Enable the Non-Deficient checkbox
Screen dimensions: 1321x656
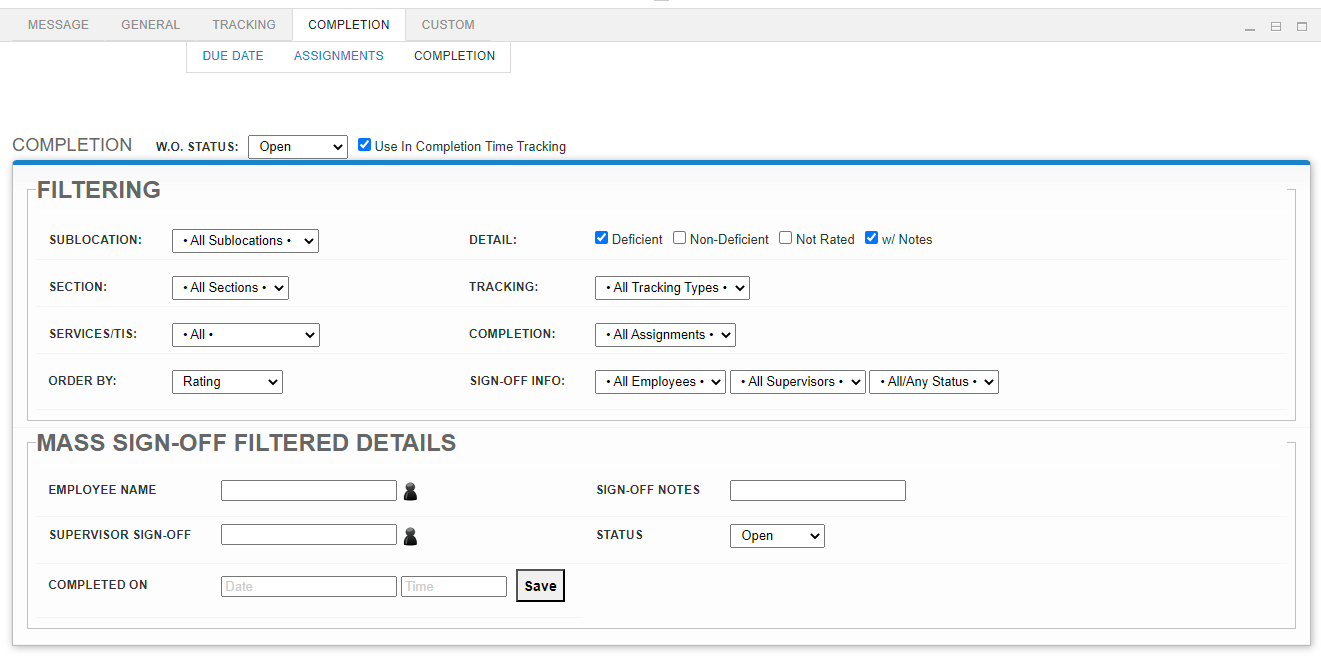679,238
